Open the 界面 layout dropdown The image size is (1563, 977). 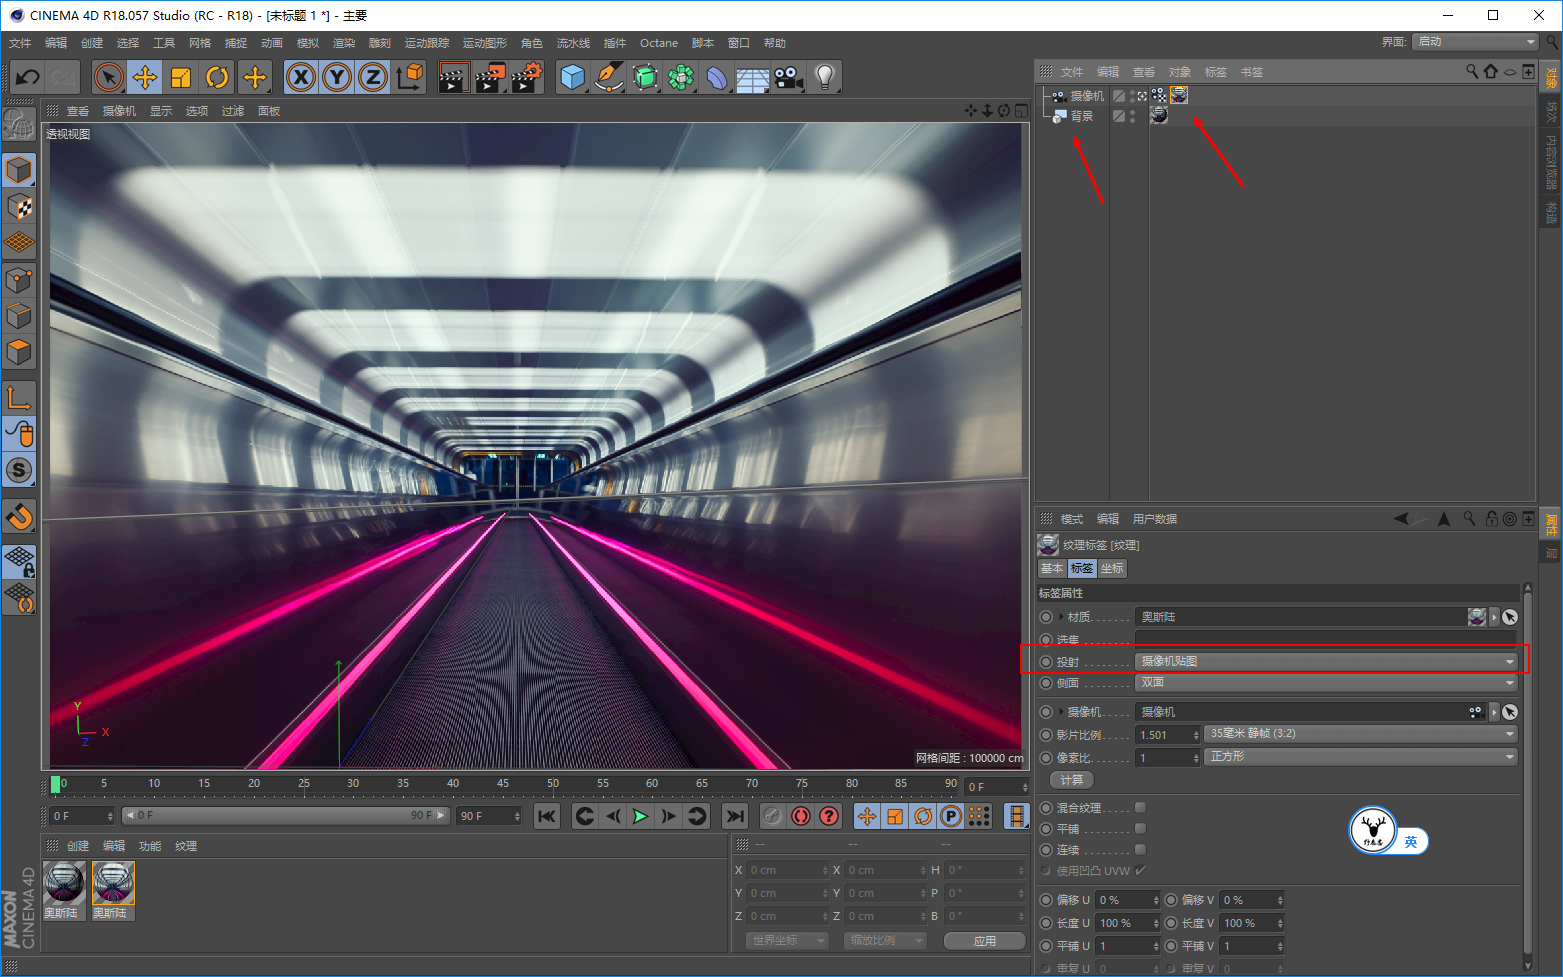[x=1475, y=42]
